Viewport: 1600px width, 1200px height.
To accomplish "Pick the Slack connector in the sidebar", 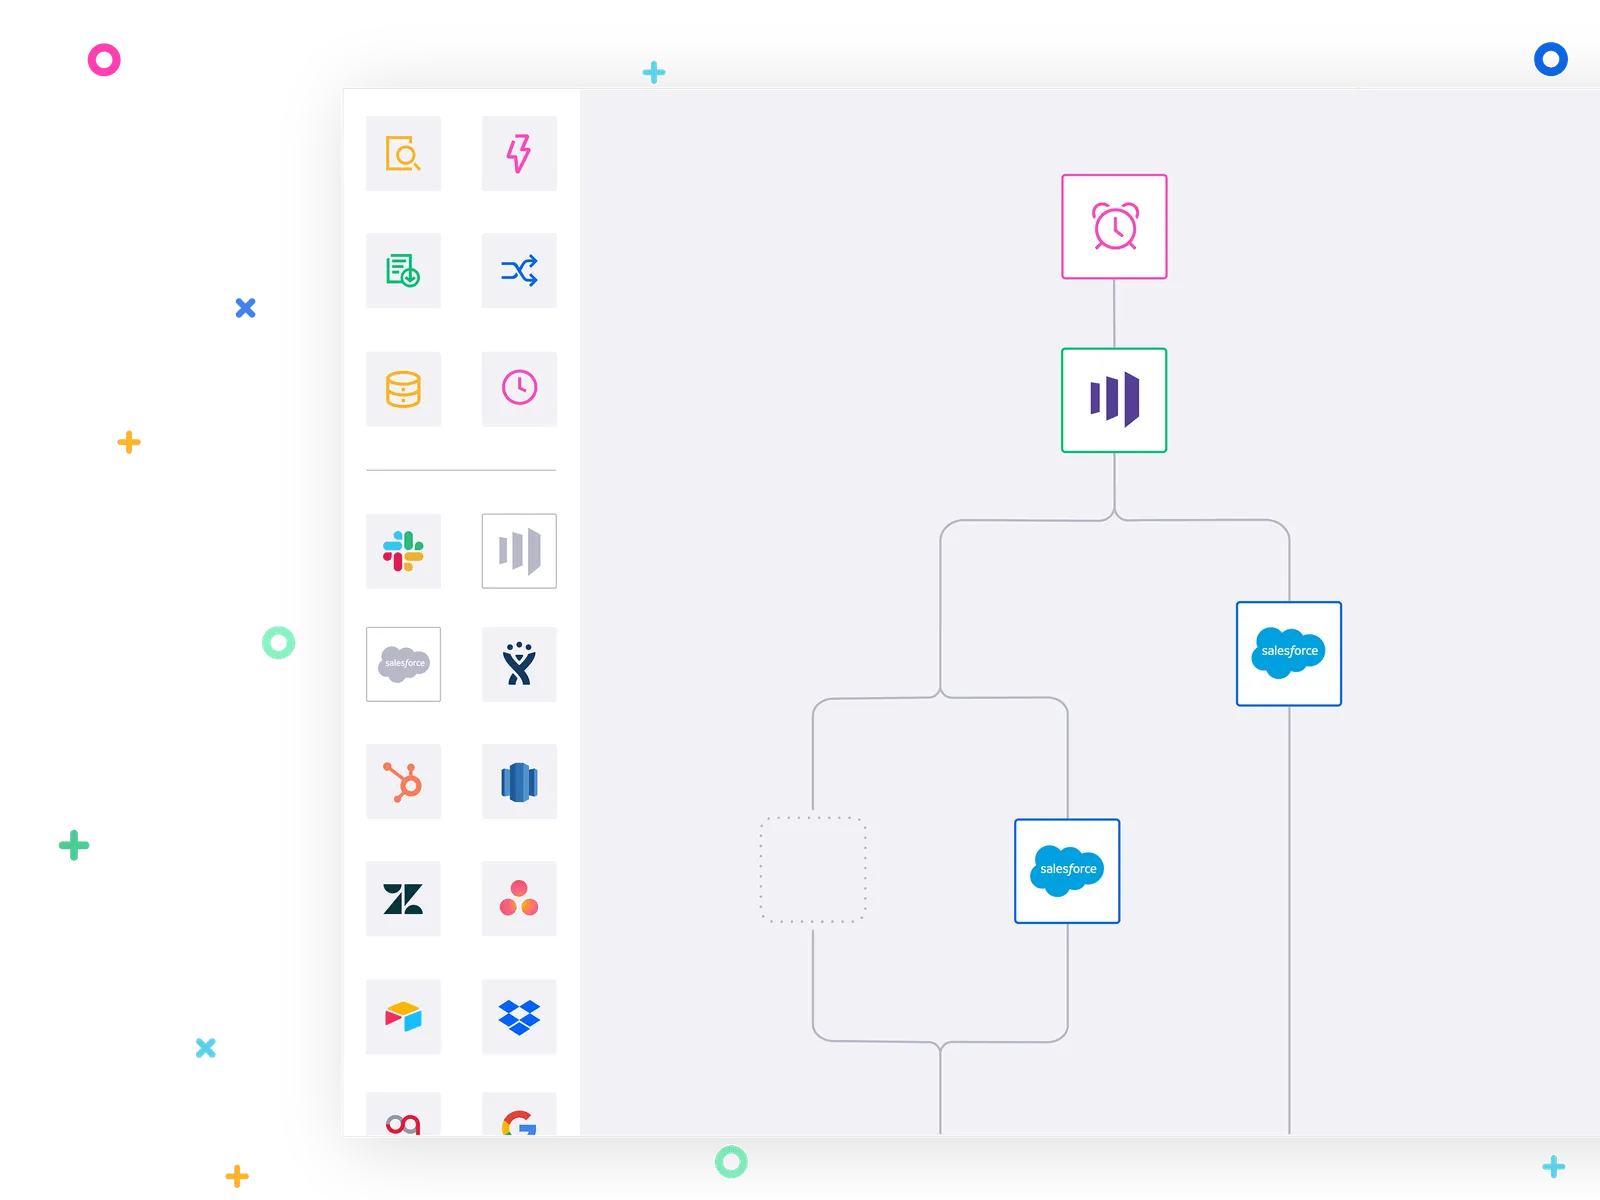I will pos(403,551).
